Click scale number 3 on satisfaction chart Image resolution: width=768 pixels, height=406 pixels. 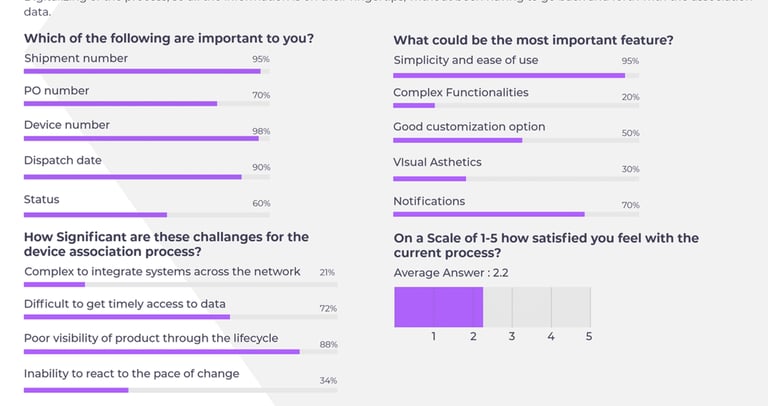(511, 337)
